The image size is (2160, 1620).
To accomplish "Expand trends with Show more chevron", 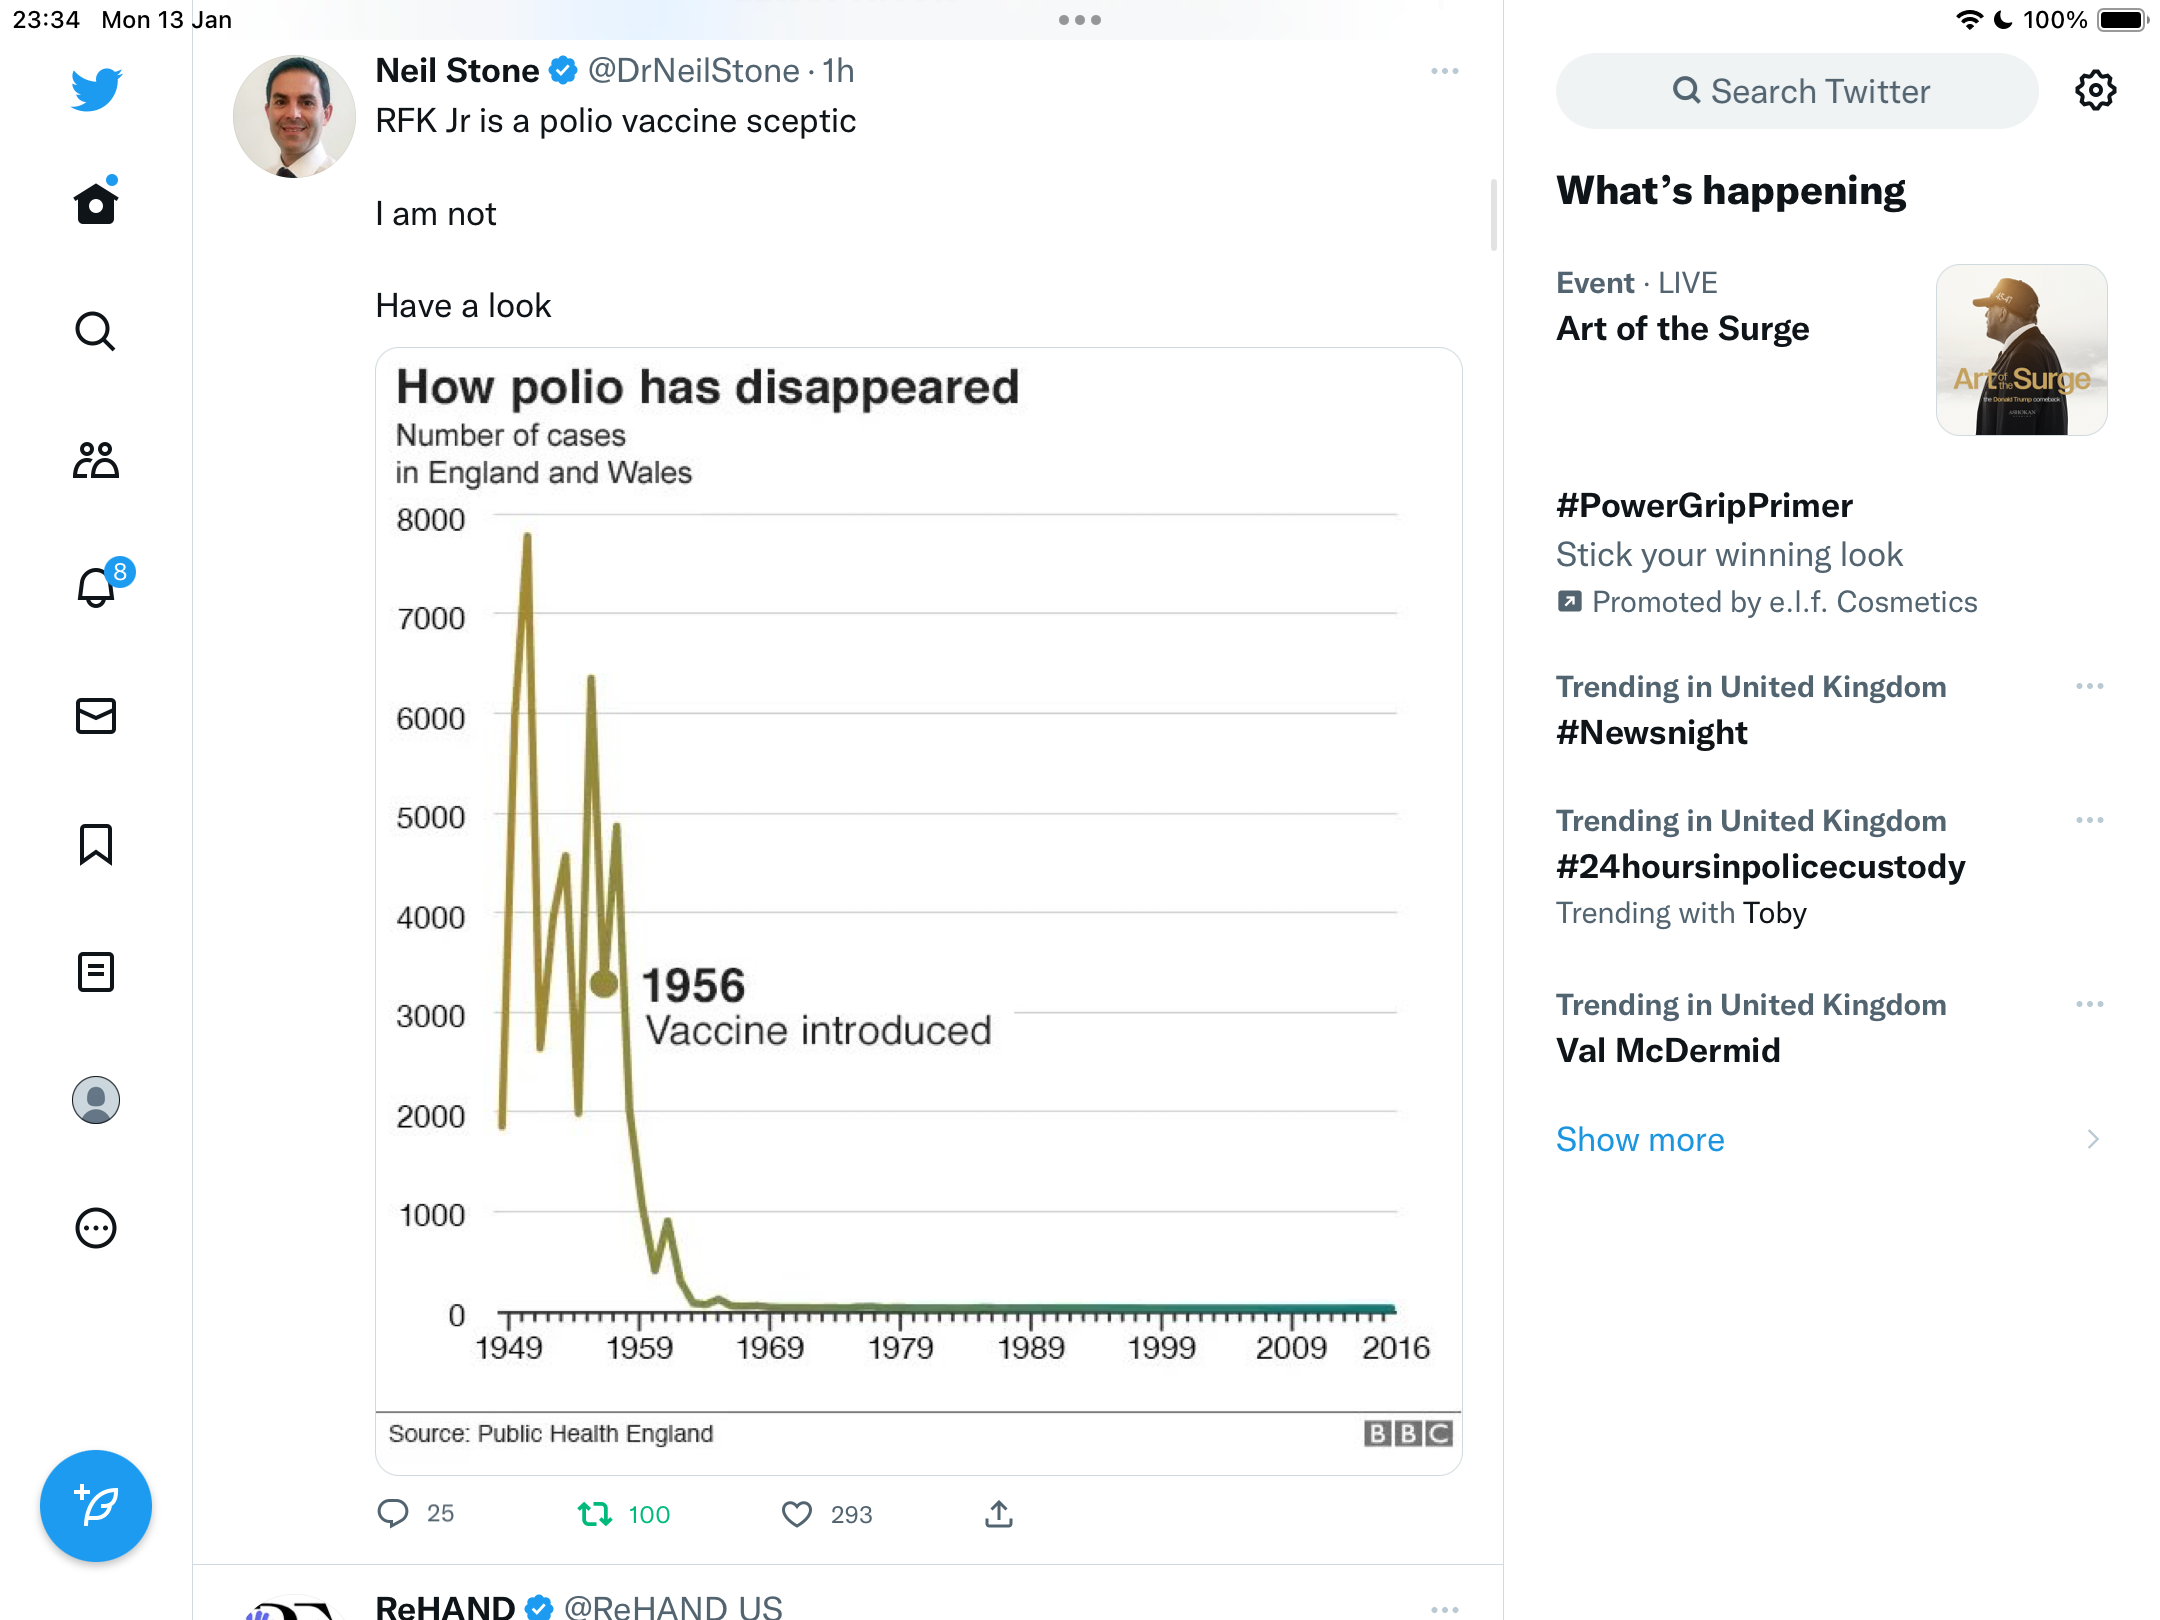I will [2092, 1139].
